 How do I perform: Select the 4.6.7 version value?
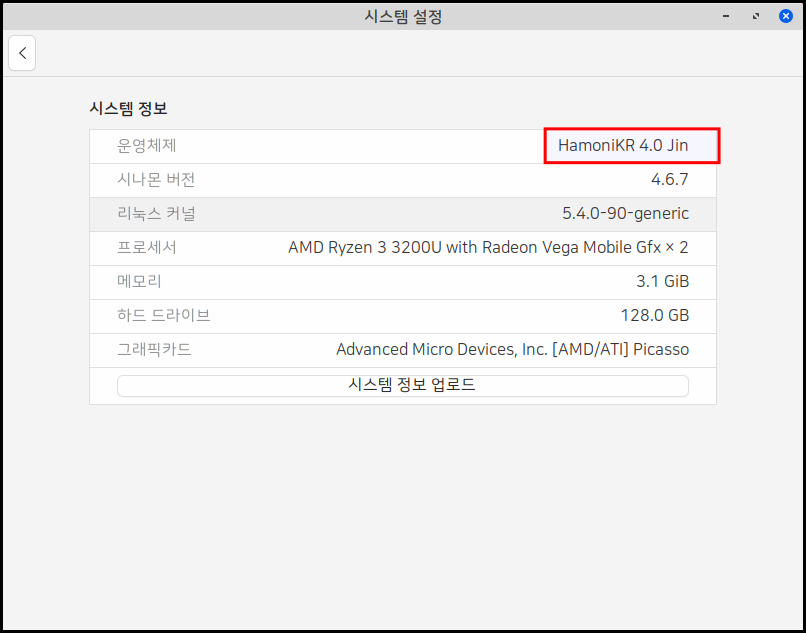[669, 180]
